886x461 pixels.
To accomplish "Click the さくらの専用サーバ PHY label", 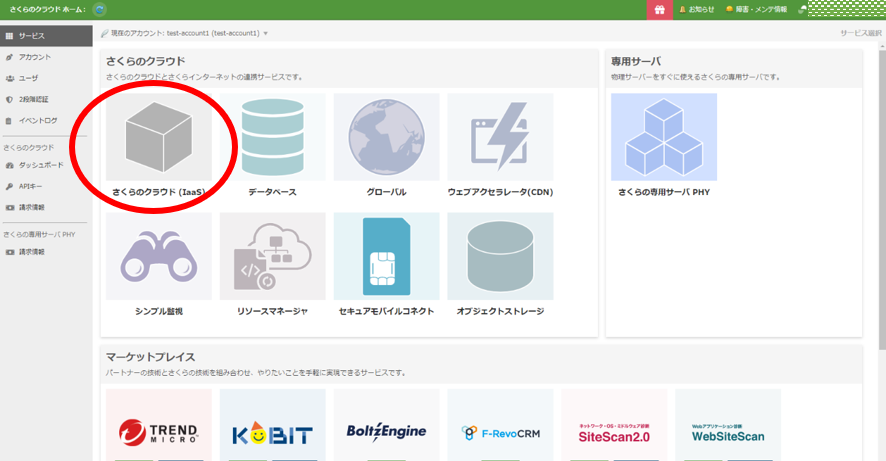I will [664, 192].
